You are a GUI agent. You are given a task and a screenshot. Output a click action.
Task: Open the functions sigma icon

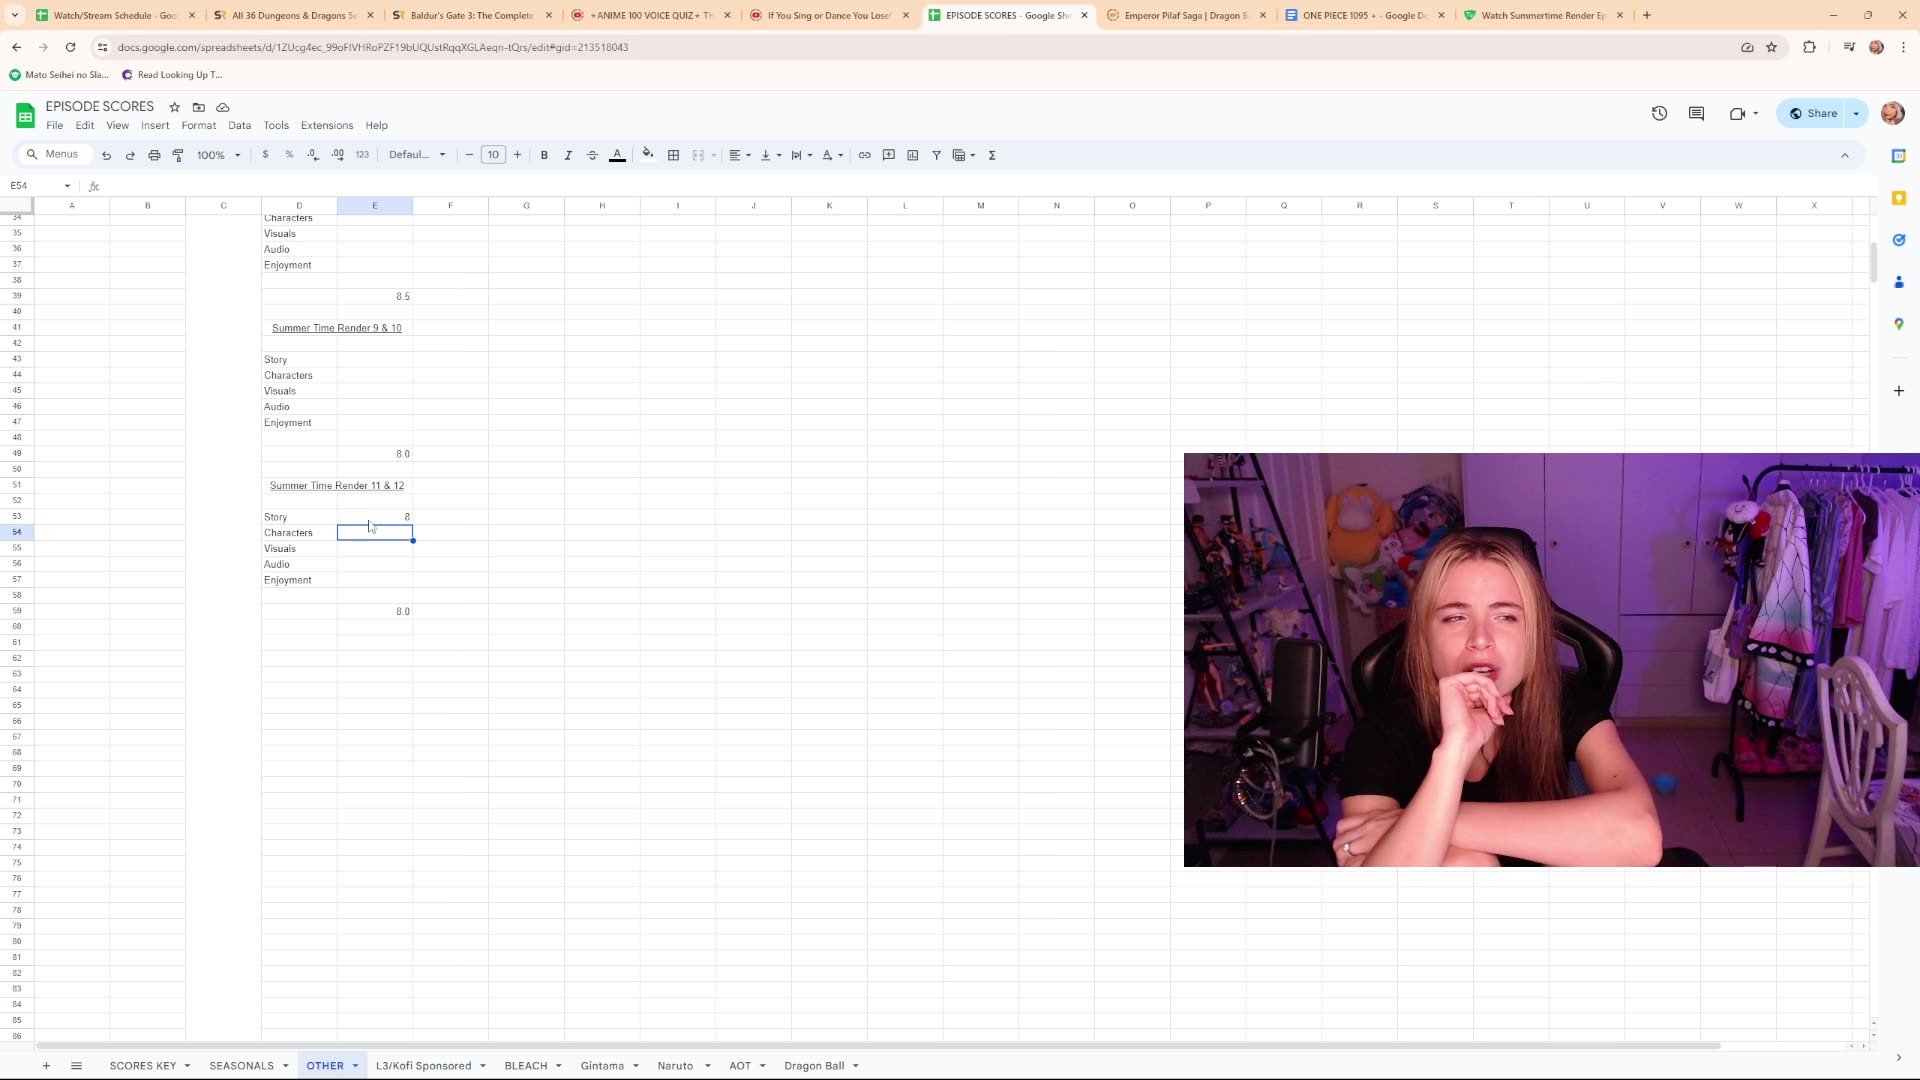(x=992, y=155)
